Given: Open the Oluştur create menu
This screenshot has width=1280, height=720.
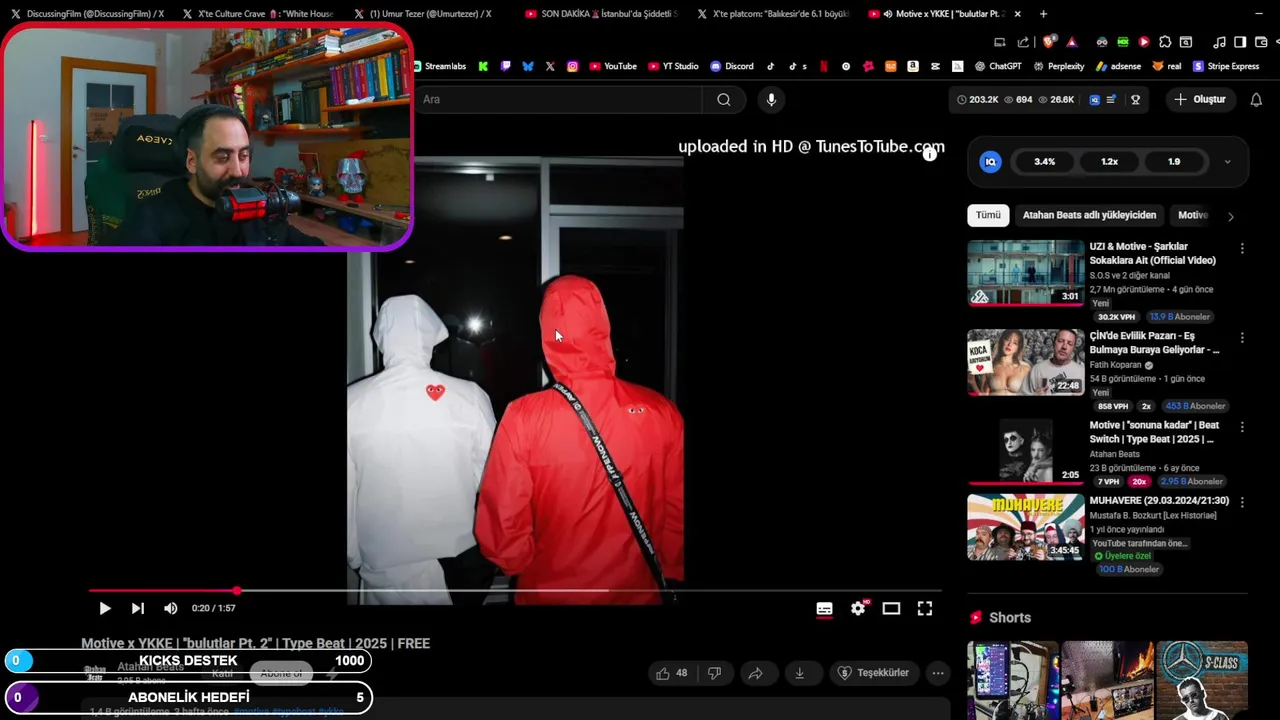Looking at the screenshot, I should click(x=1200, y=99).
